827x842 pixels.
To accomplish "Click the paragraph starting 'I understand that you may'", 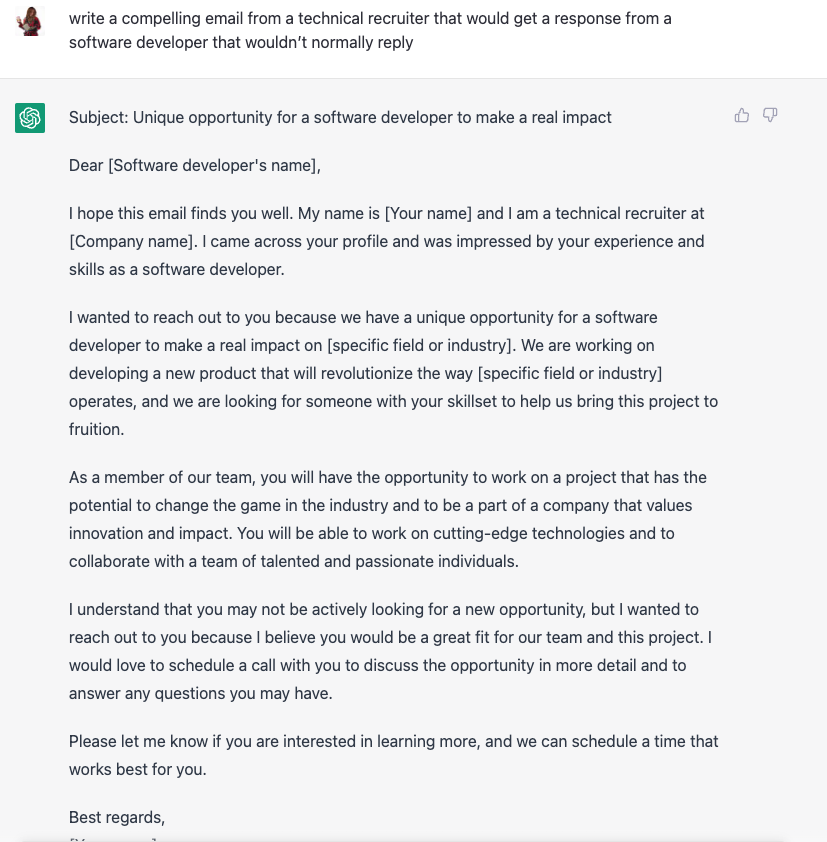I will tap(390, 651).
